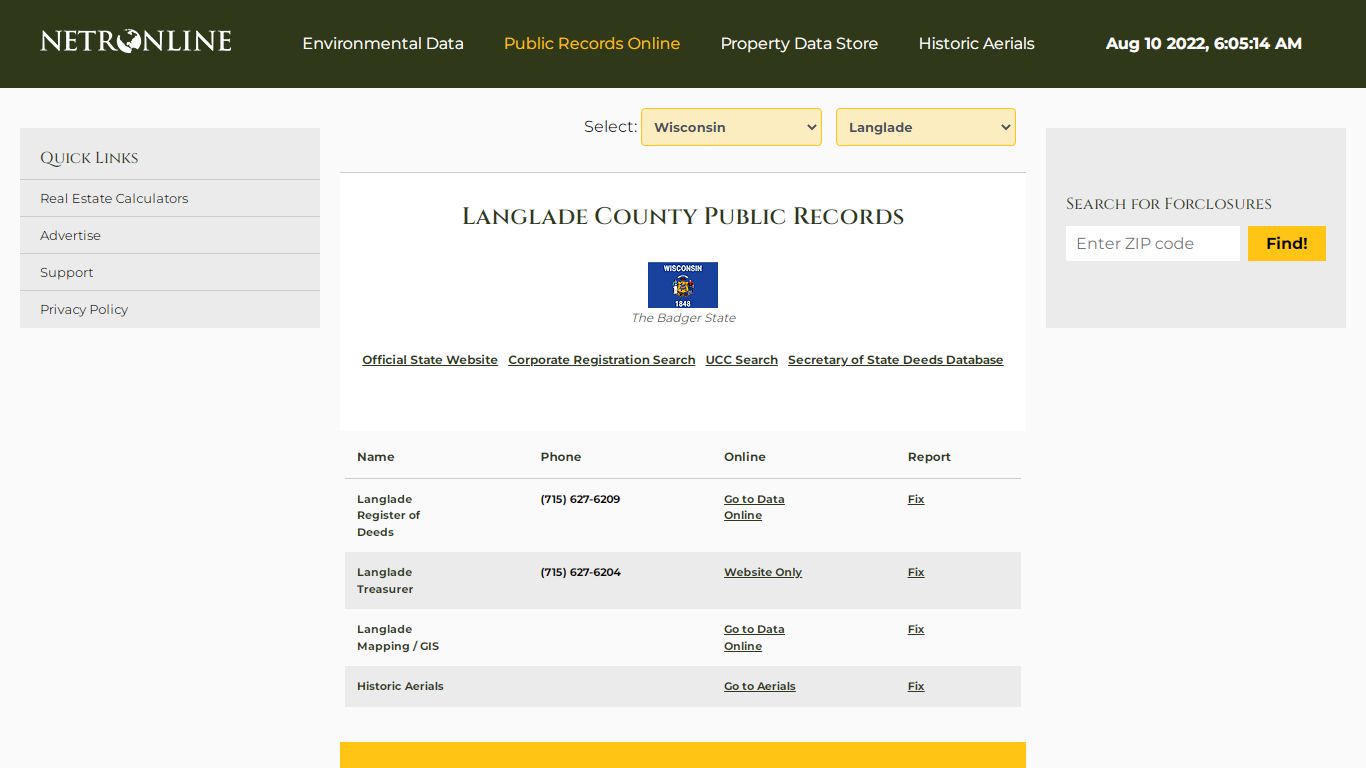Click Fix for Langlade Register of Deeds
The height and width of the screenshot is (768, 1366).
pyautogui.click(x=916, y=499)
